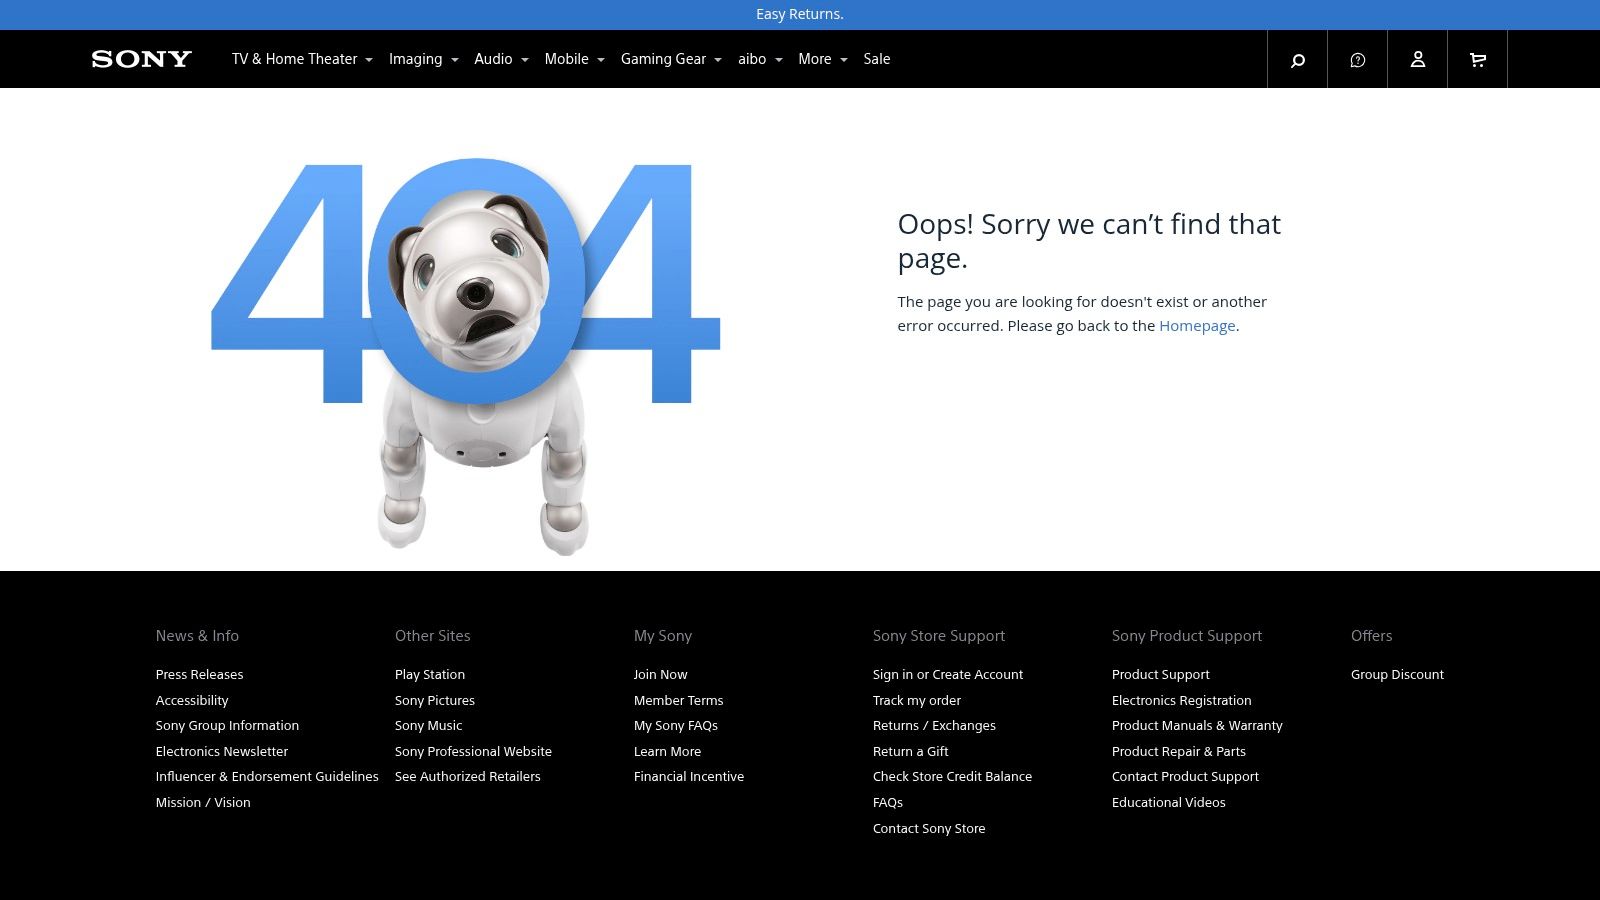Open Product Repair & Parts link
The width and height of the screenshot is (1600, 900).
(x=1179, y=752)
